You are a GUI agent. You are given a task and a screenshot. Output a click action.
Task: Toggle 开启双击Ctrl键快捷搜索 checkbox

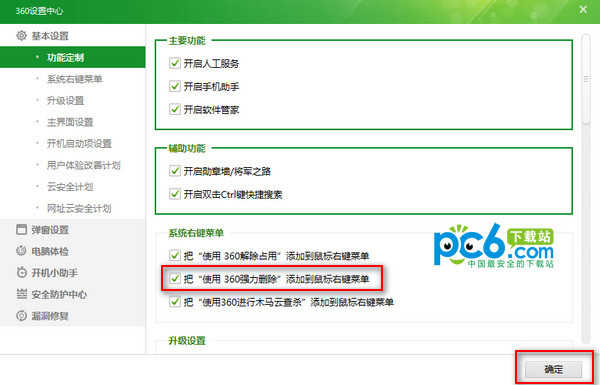click(175, 194)
